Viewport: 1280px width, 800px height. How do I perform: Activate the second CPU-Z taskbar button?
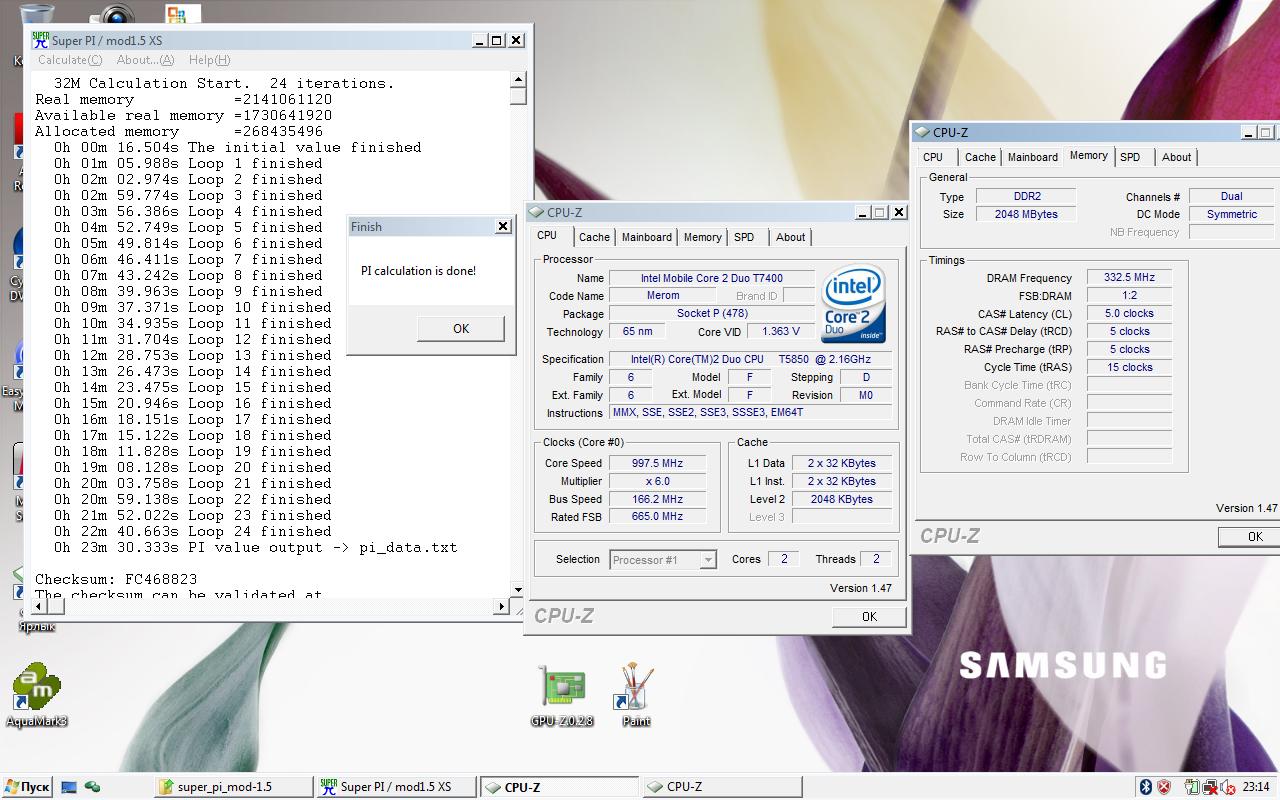pyautogui.click(x=721, y=787)
